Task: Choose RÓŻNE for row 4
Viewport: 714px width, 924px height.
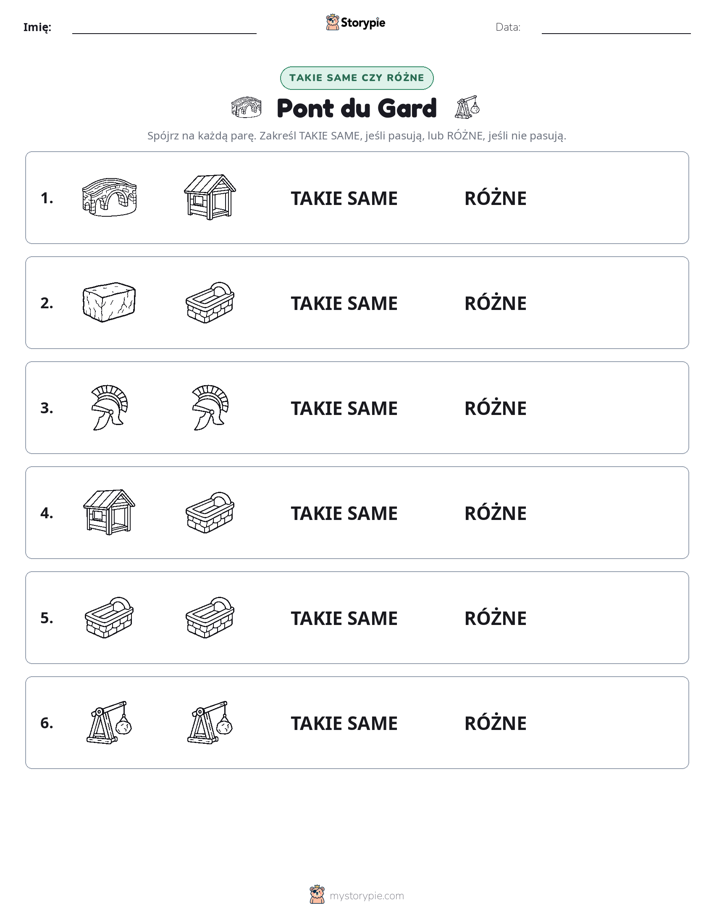Action: pos(495,513)
